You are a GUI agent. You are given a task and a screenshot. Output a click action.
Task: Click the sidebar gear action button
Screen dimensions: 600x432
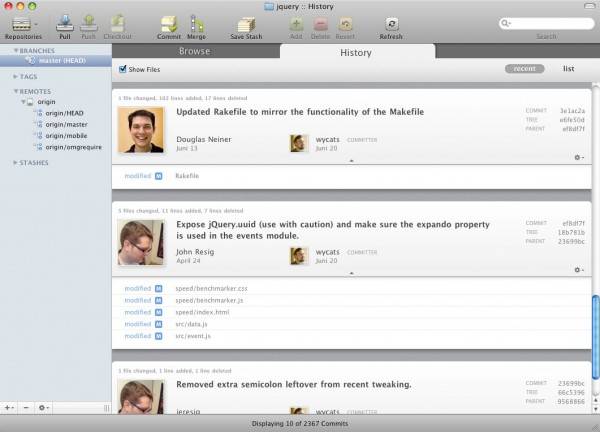coord(43,408)
